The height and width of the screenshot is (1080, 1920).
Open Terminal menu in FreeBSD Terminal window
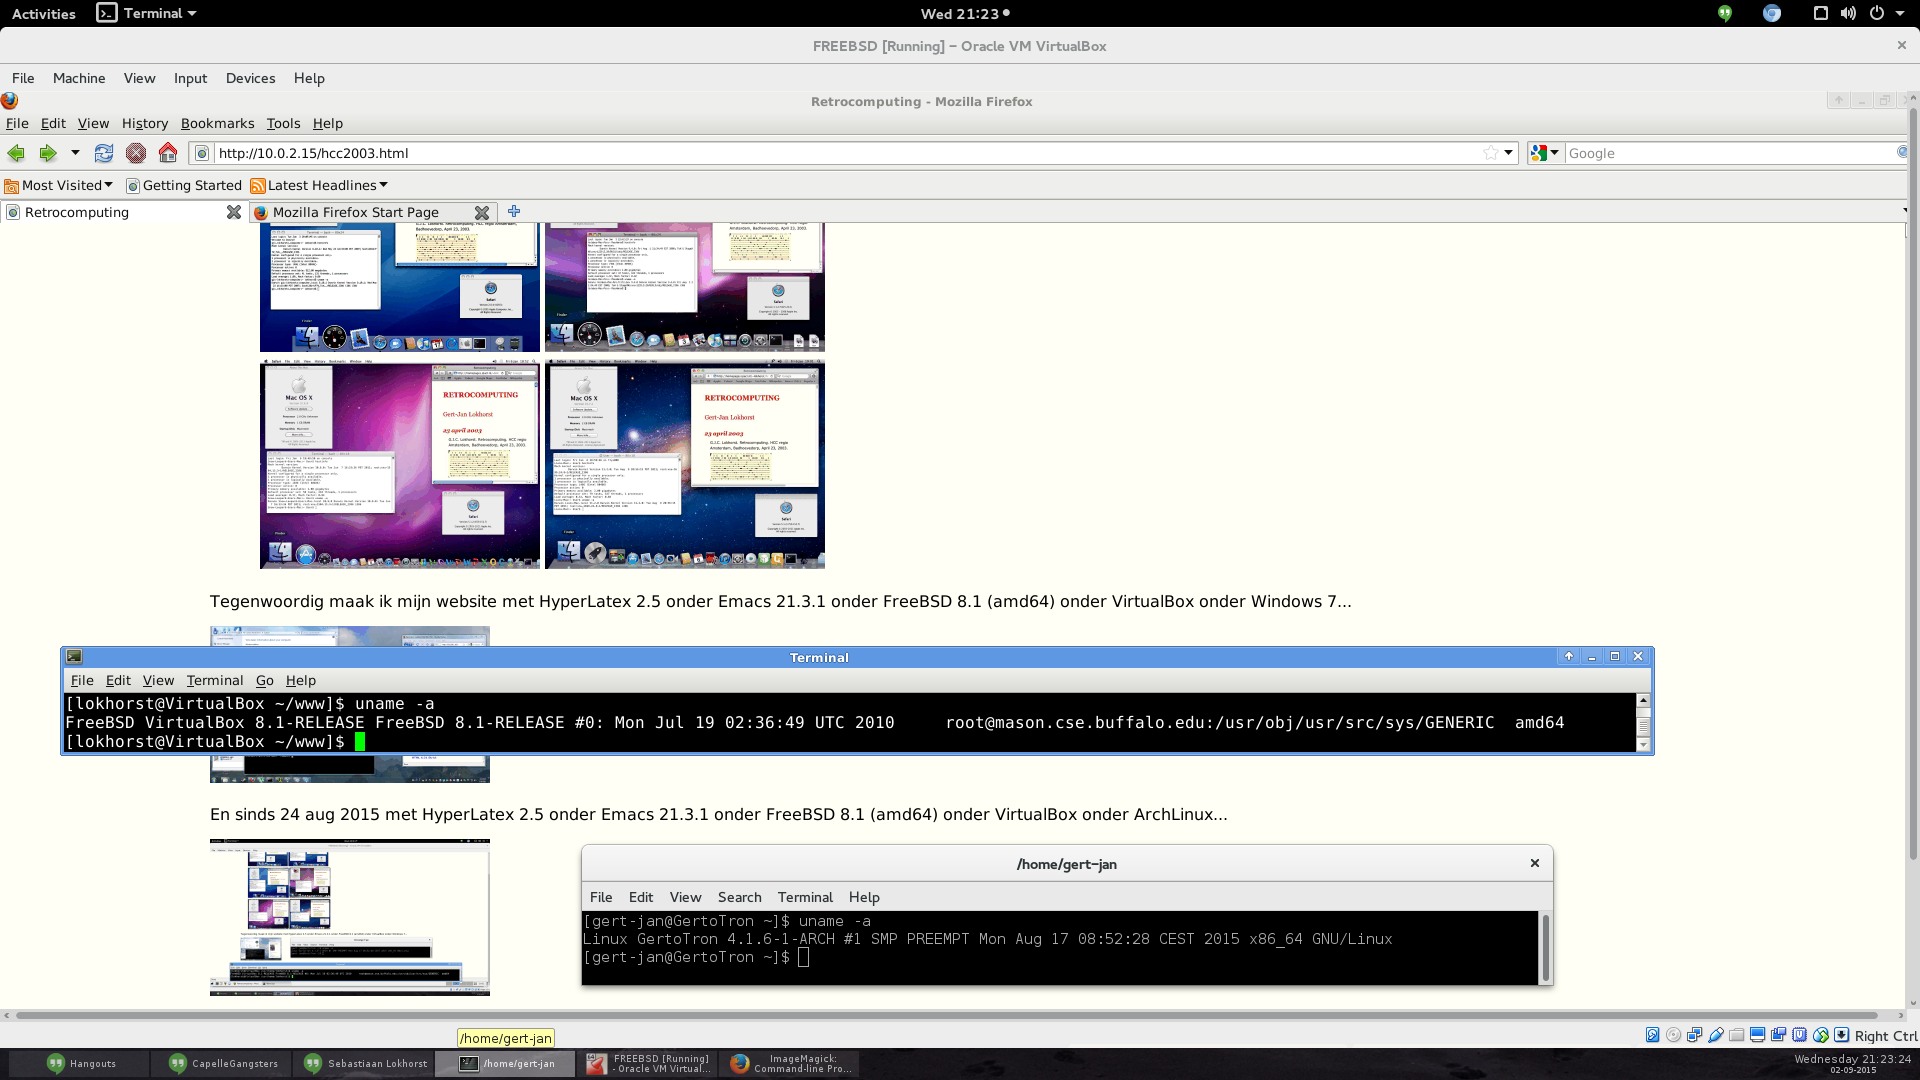tap(214, 680)
